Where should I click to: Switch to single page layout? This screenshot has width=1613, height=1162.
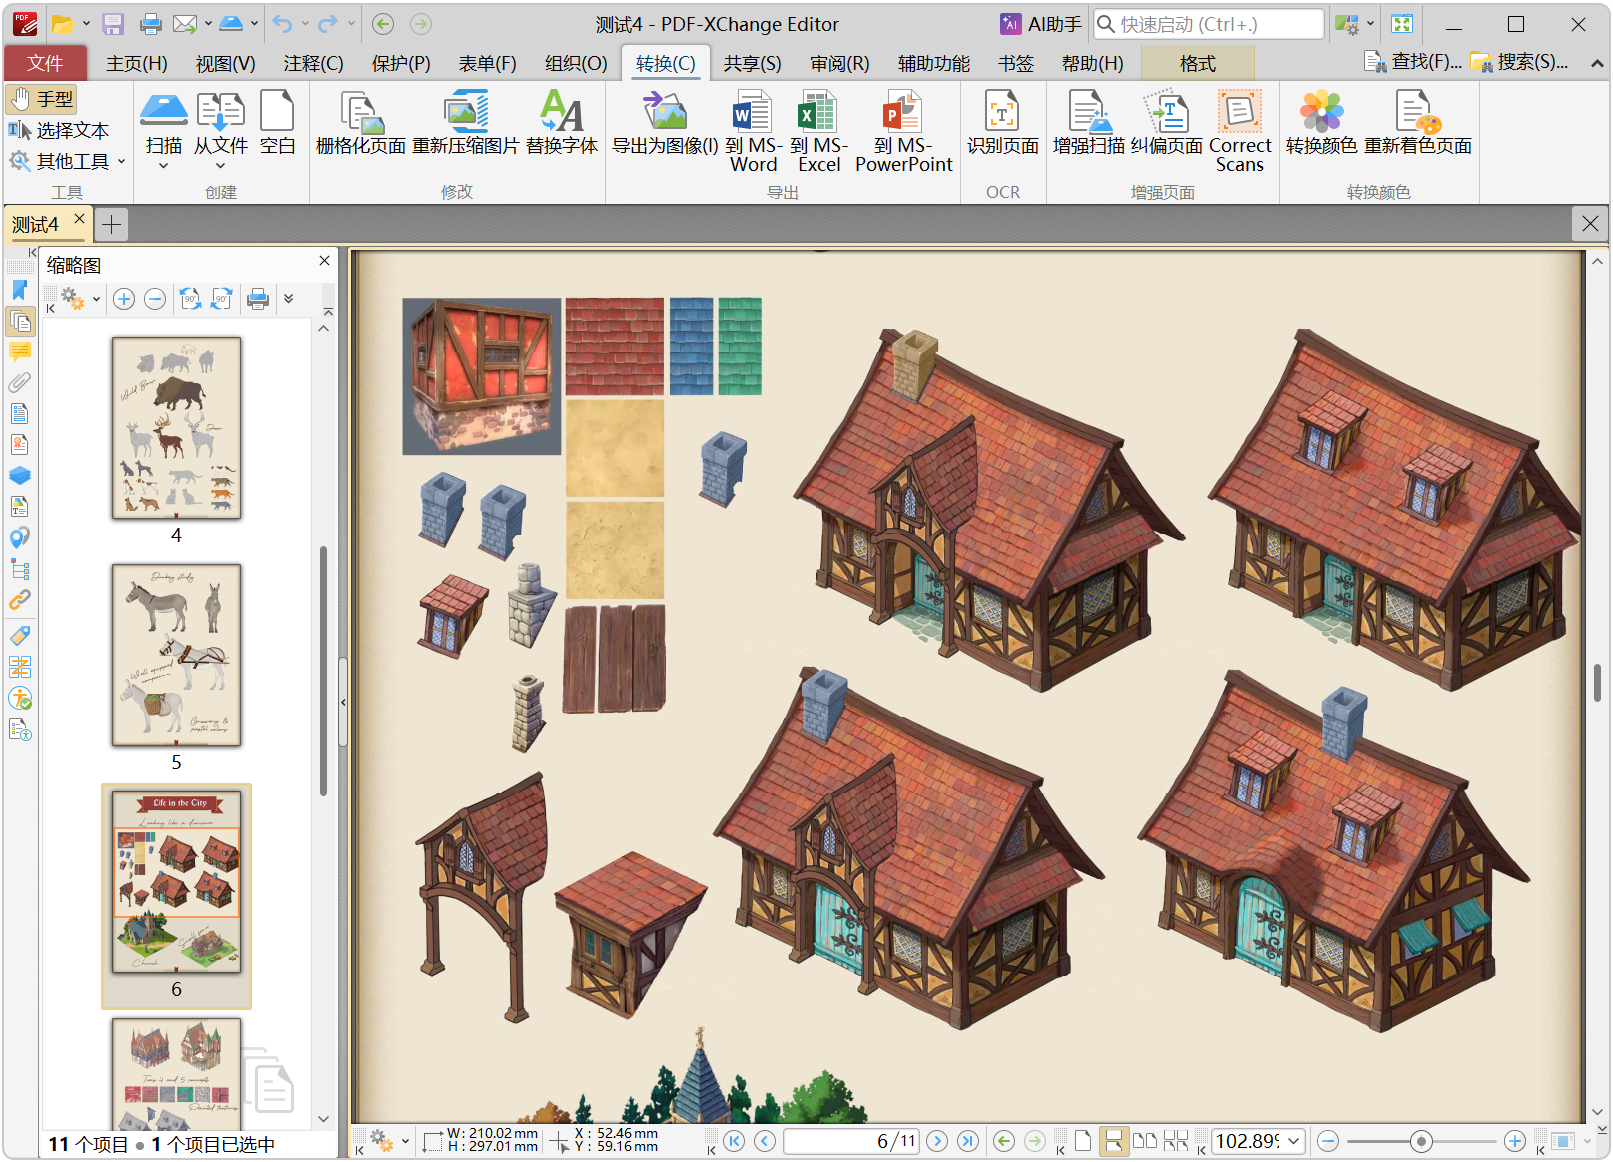click(1083, 1141)
